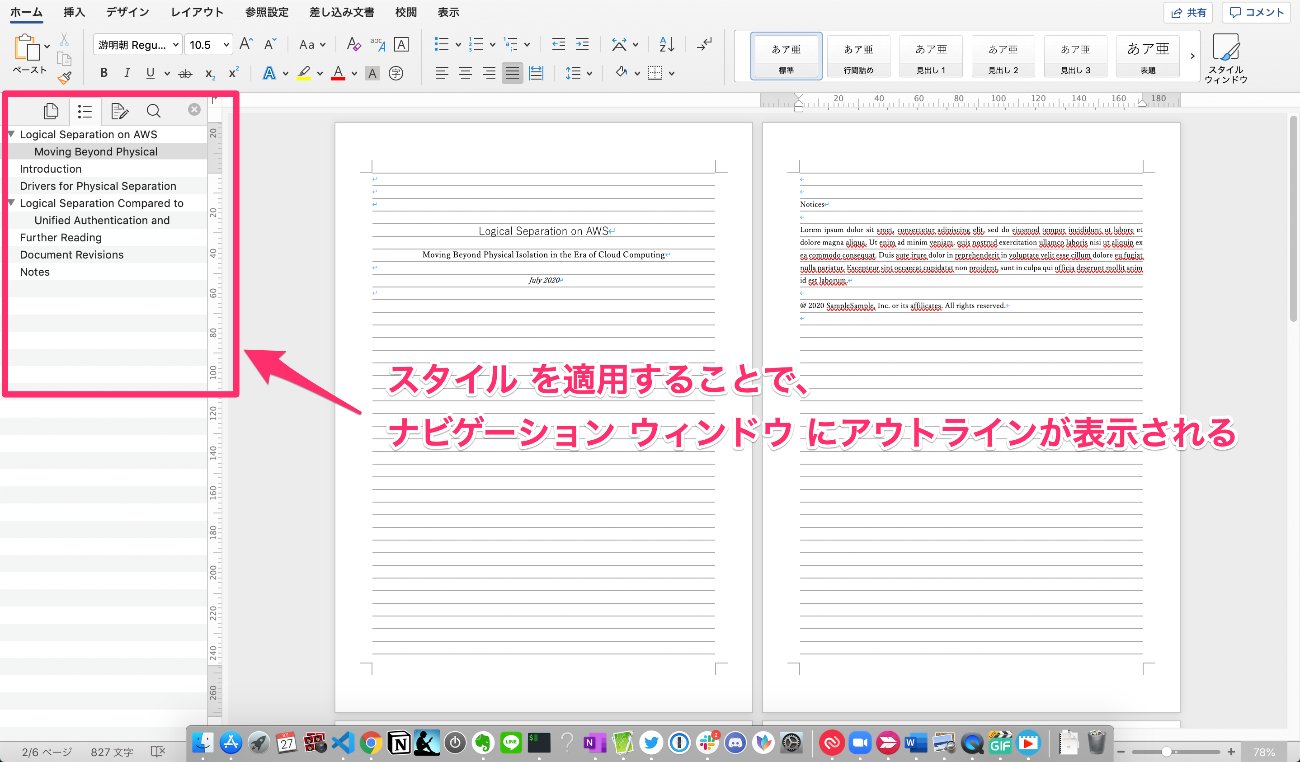This screenshot has height=762, width=1300.
Task: Pick the text highlight yellow color
Action: pos(305,73)
